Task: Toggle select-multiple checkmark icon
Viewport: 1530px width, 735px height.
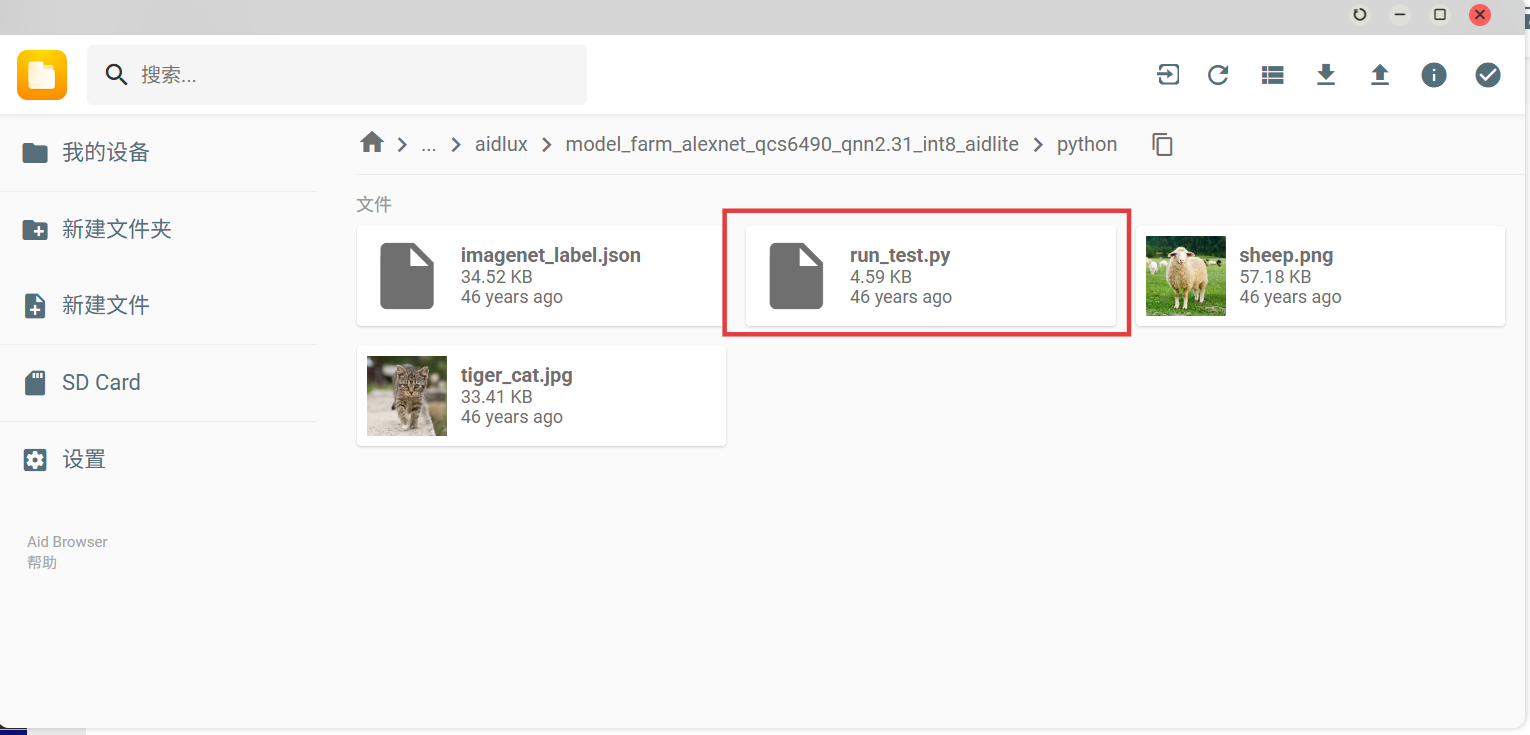Action: tap(1488, 75)
